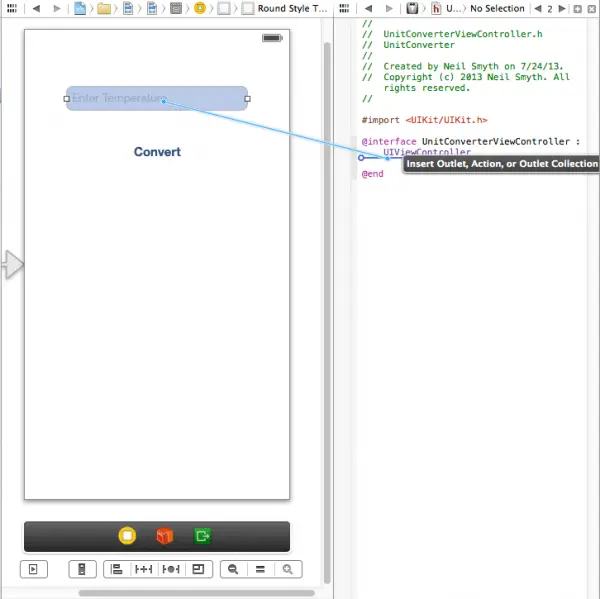Open the Resizing Behavior button
This screenshot has height=599, width=600.
click(x=198, y=569)
